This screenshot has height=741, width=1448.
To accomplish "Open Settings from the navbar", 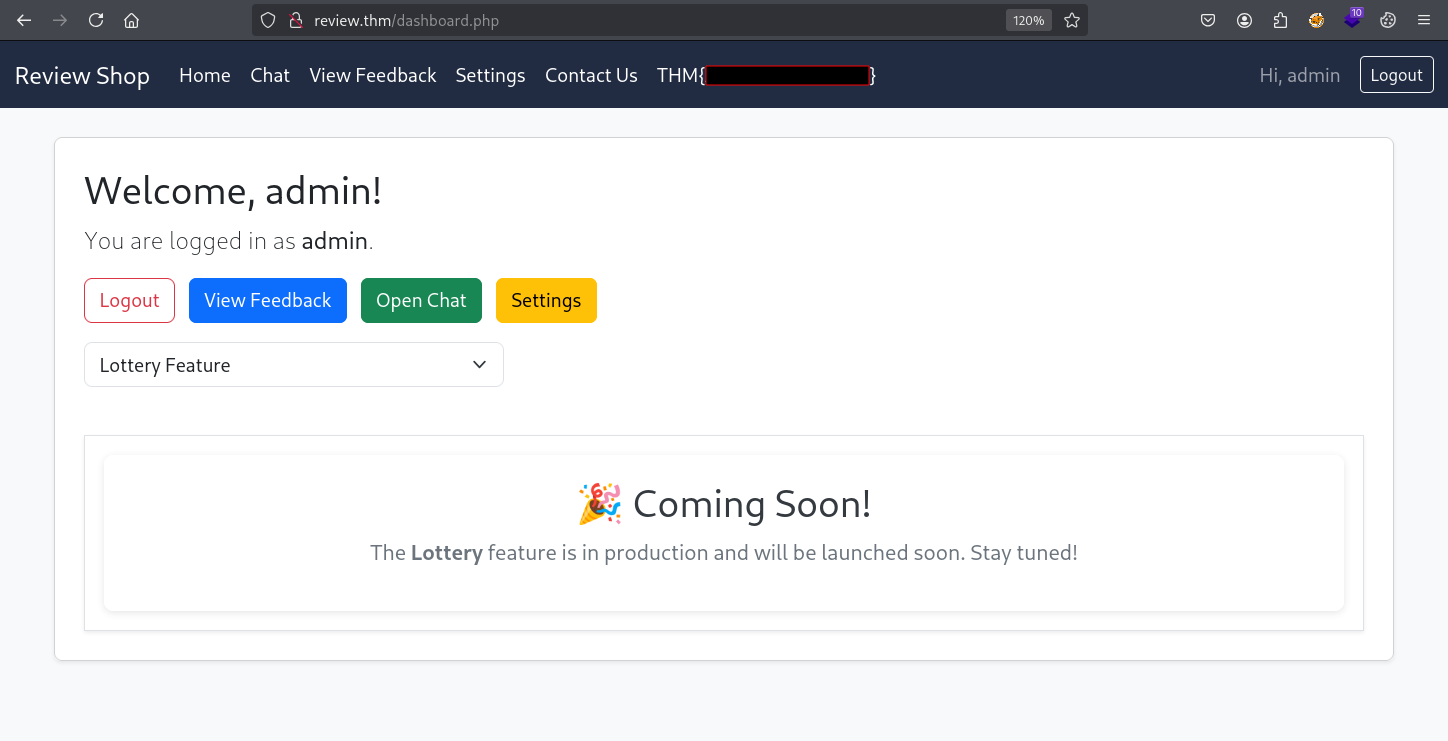I will pyautogui.click(x=490, y=76).
